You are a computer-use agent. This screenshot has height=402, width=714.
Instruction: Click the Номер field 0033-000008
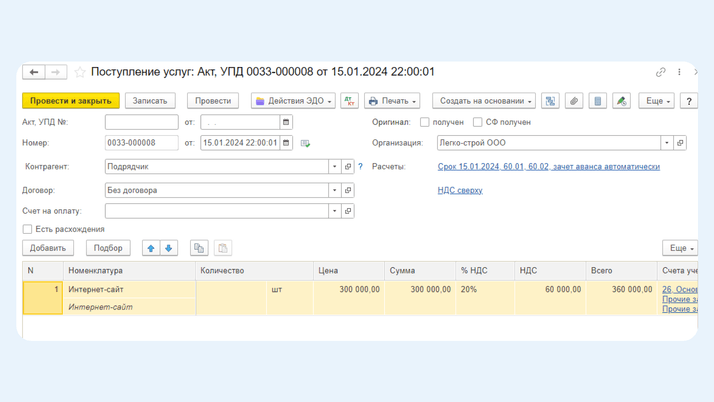(x=142, y=143)
